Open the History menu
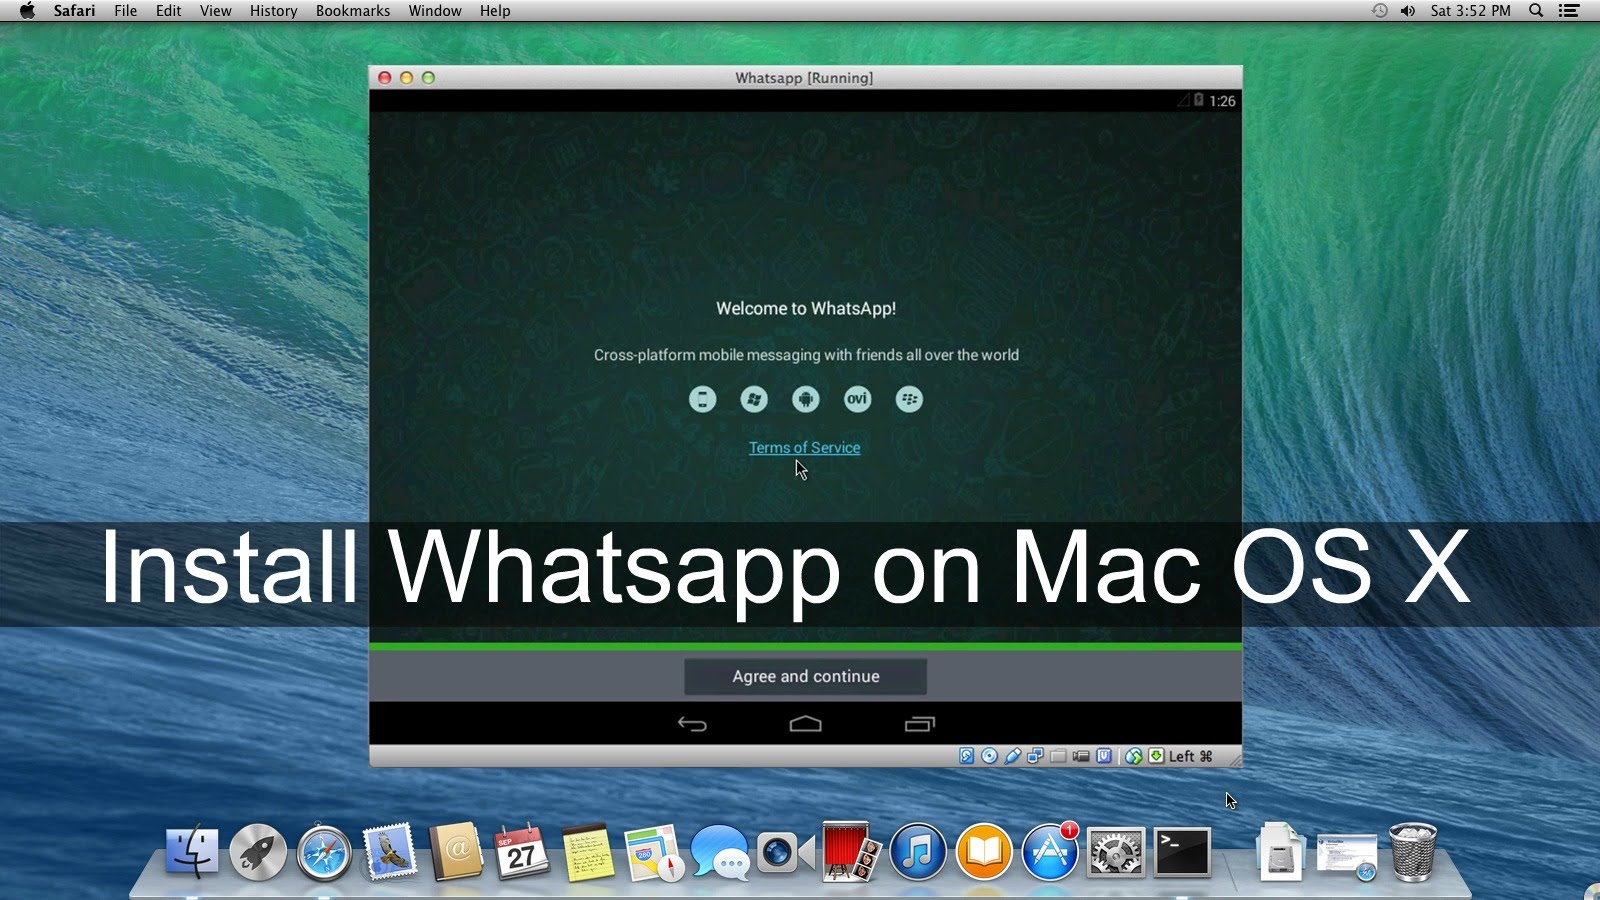This screenshot has width=1600, height=900. (272, 11)
